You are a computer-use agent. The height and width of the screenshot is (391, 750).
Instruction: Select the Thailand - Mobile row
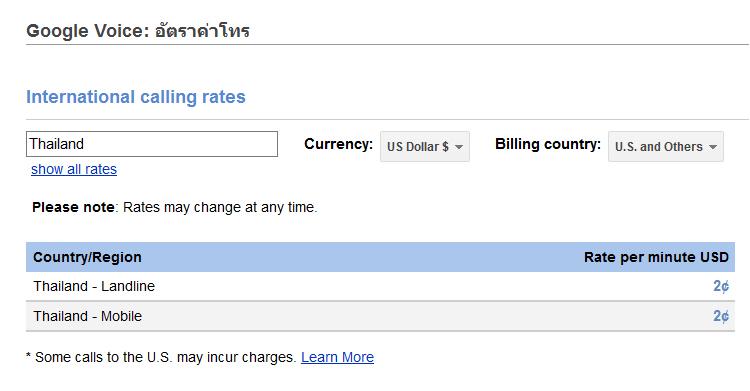point(380,316)
